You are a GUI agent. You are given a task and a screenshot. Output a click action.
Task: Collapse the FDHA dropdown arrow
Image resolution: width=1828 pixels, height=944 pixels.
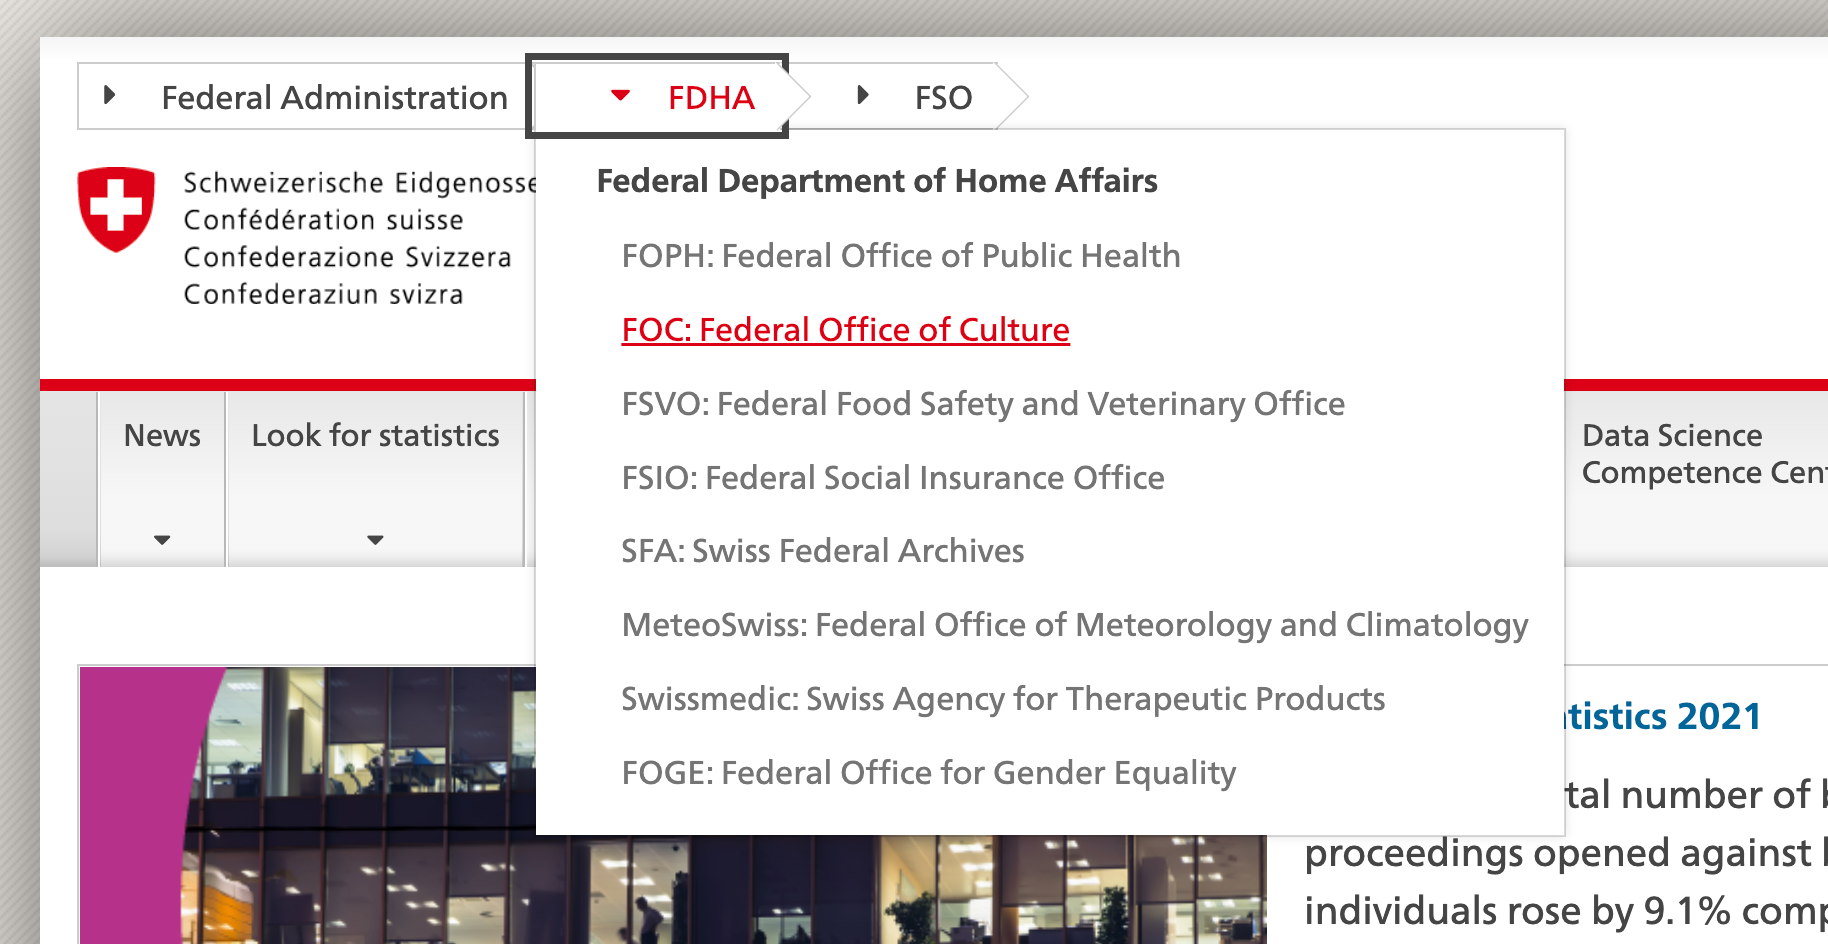point(620,96)
